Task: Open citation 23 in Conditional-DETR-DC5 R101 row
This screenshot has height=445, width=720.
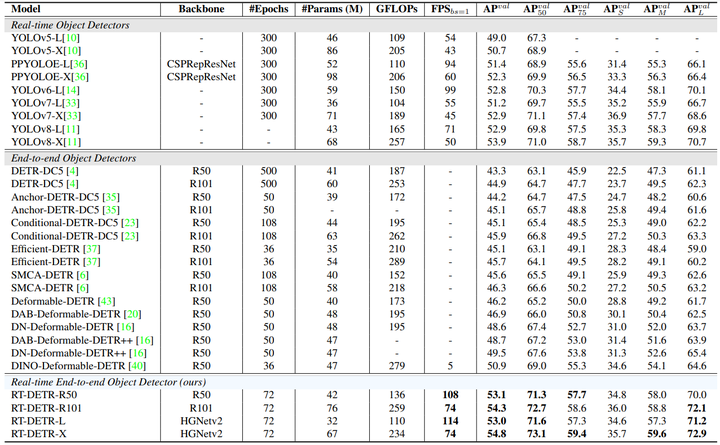Action: coord(130,236)
